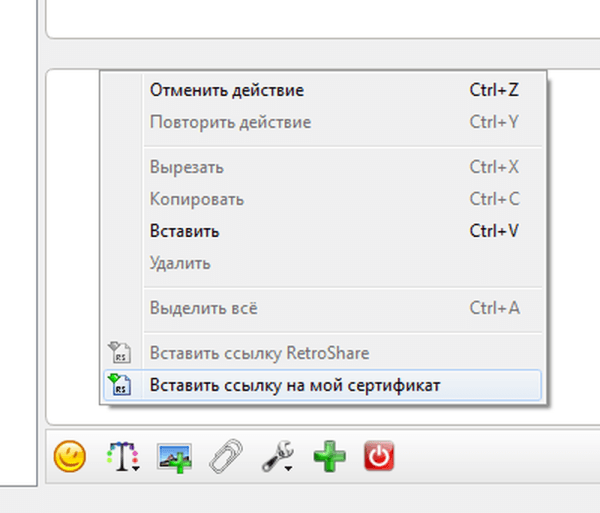
Task: Click the RetroShare link icon in the menu
Action: click(119, 353)
